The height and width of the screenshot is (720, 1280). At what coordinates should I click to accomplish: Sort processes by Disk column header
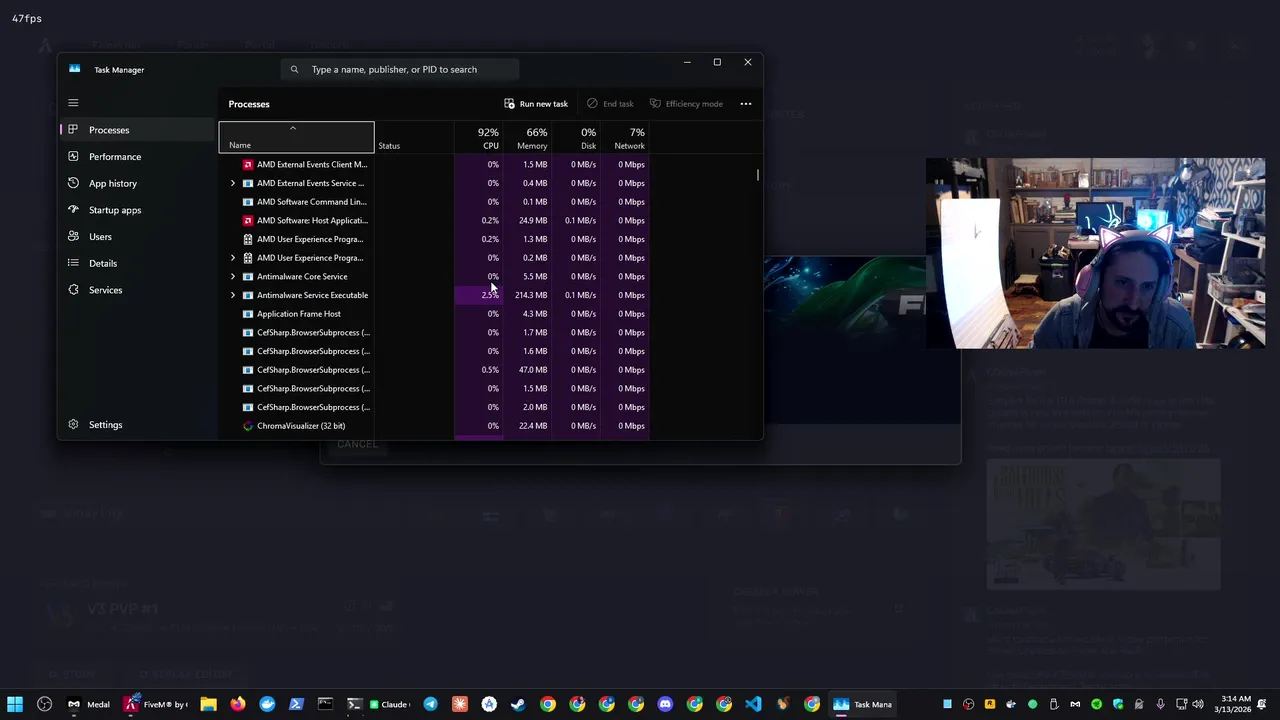(577, 138)
